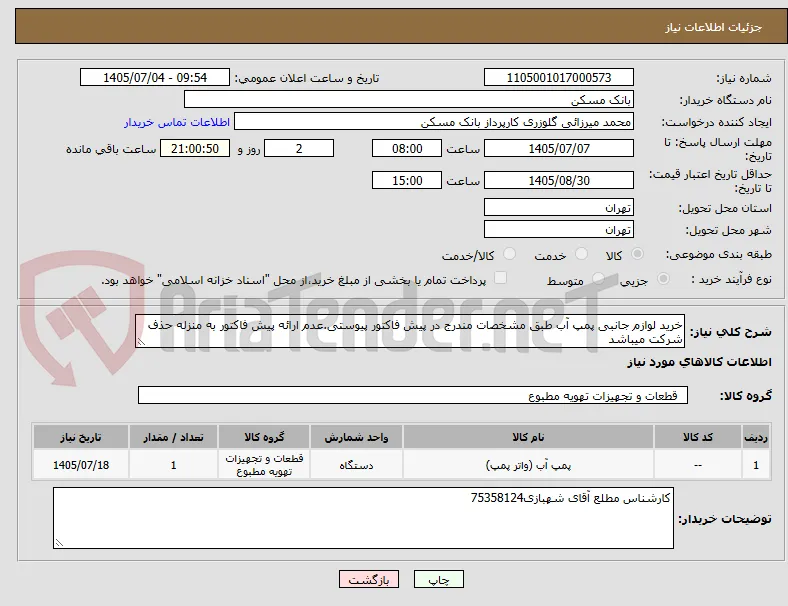Click the اطلاعات کالاهای مورد نیاز section heading
Viewport: 788px width, 606px height.
pos(699,362)
